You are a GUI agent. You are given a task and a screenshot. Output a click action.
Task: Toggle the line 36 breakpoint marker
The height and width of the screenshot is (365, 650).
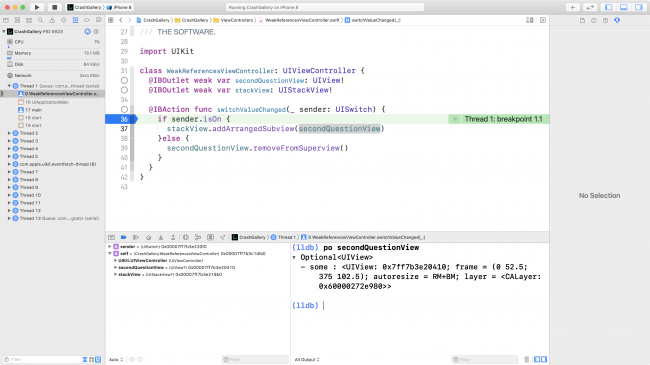[x=121, y=119]
